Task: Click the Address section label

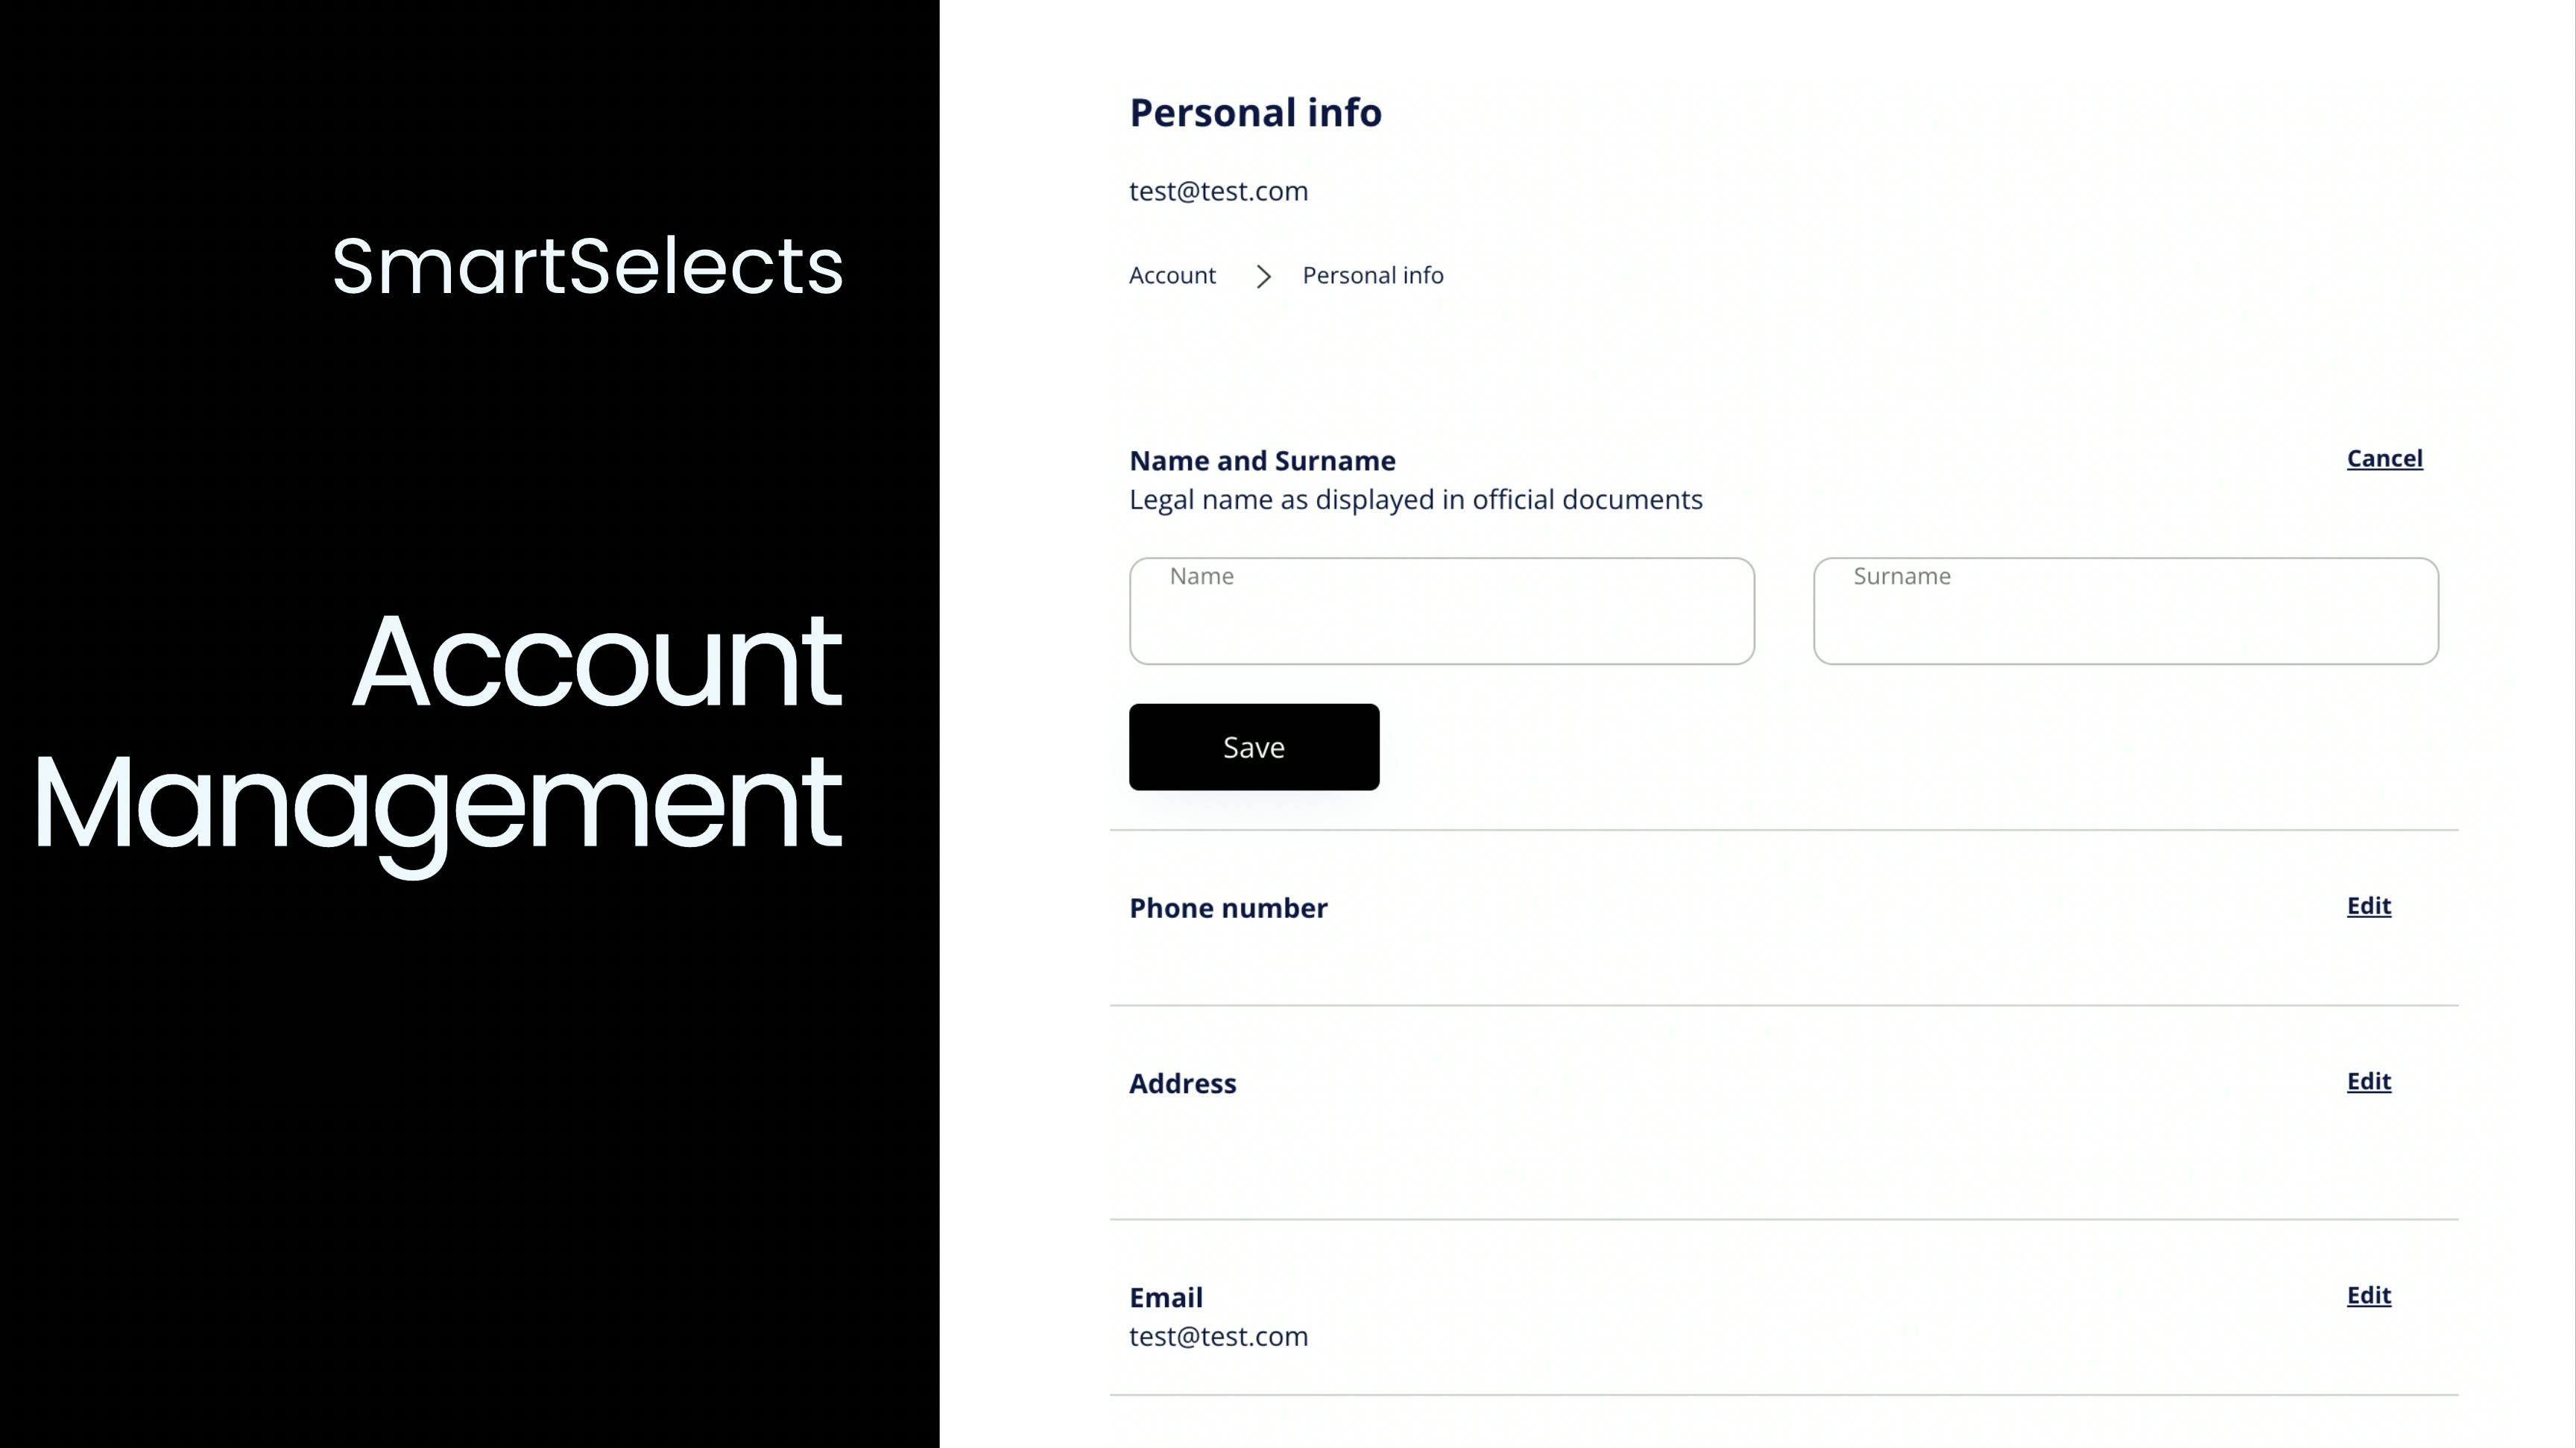Action: (1182, 1084)
